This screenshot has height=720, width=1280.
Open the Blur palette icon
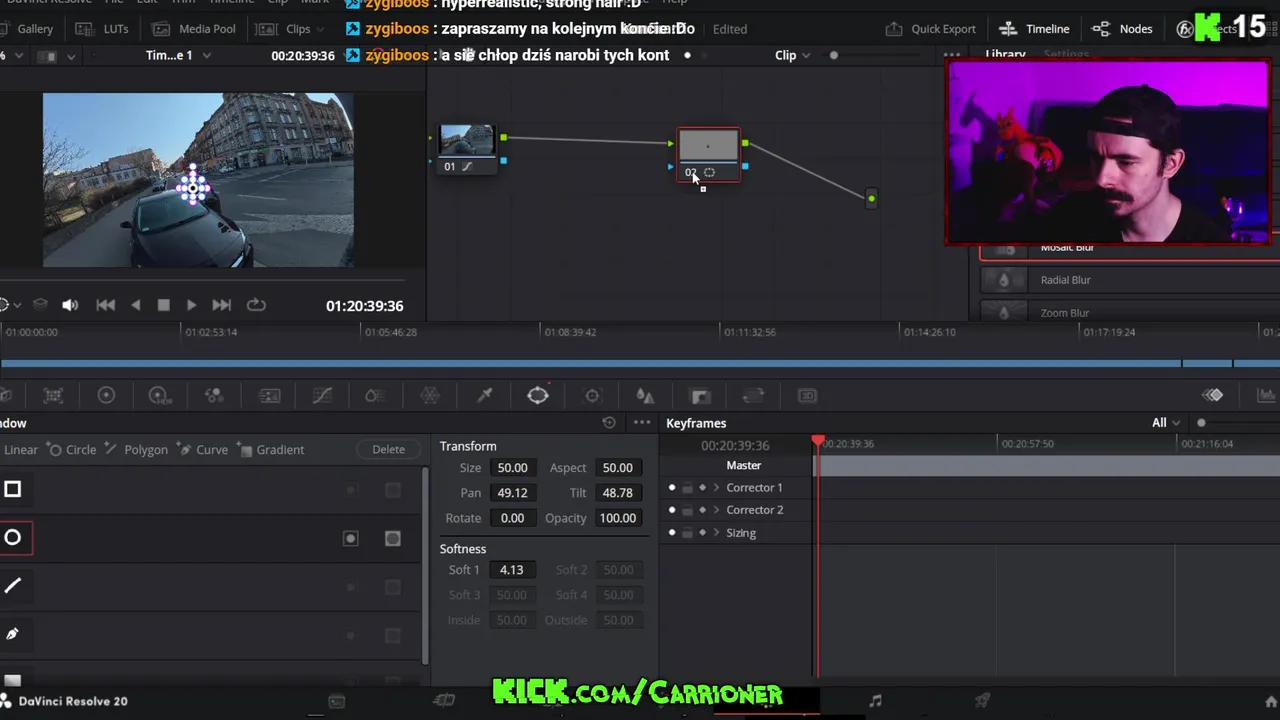645,396
